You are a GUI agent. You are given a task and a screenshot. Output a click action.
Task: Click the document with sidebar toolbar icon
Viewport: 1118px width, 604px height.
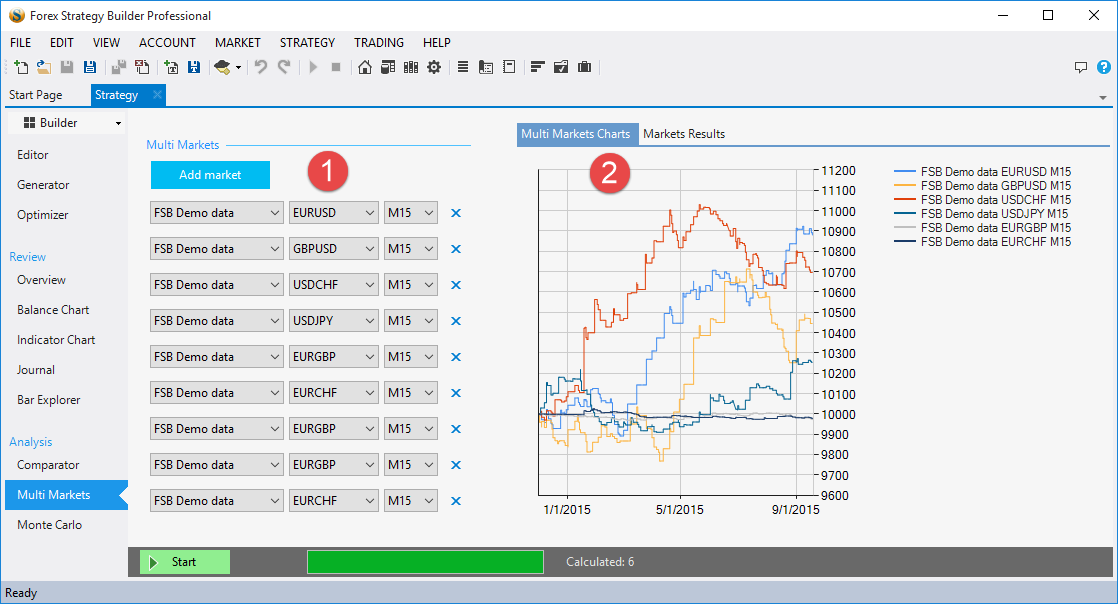(x=486, y=67)
